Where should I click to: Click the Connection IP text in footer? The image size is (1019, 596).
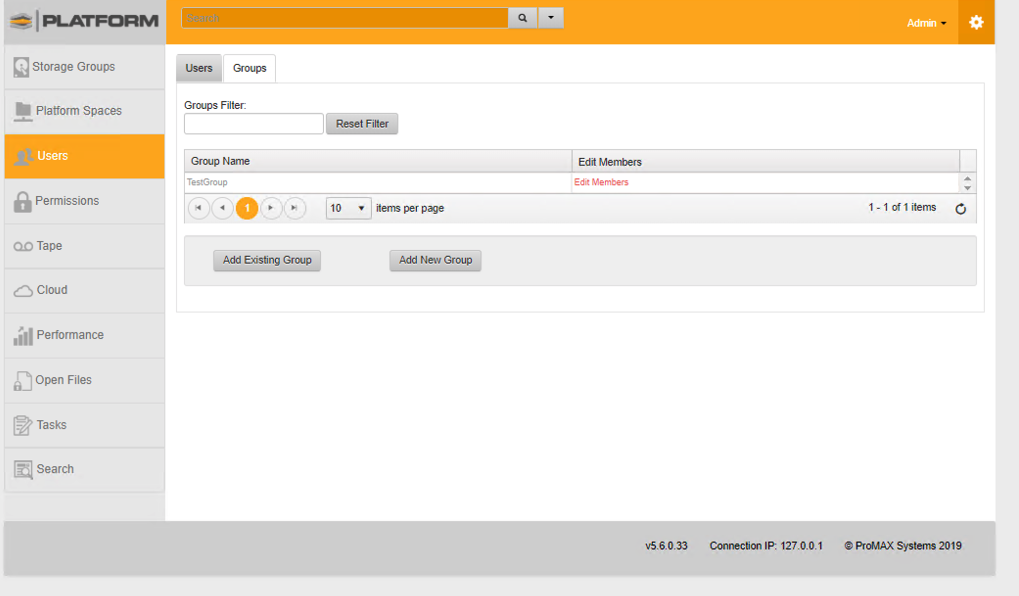click(766, 546)
